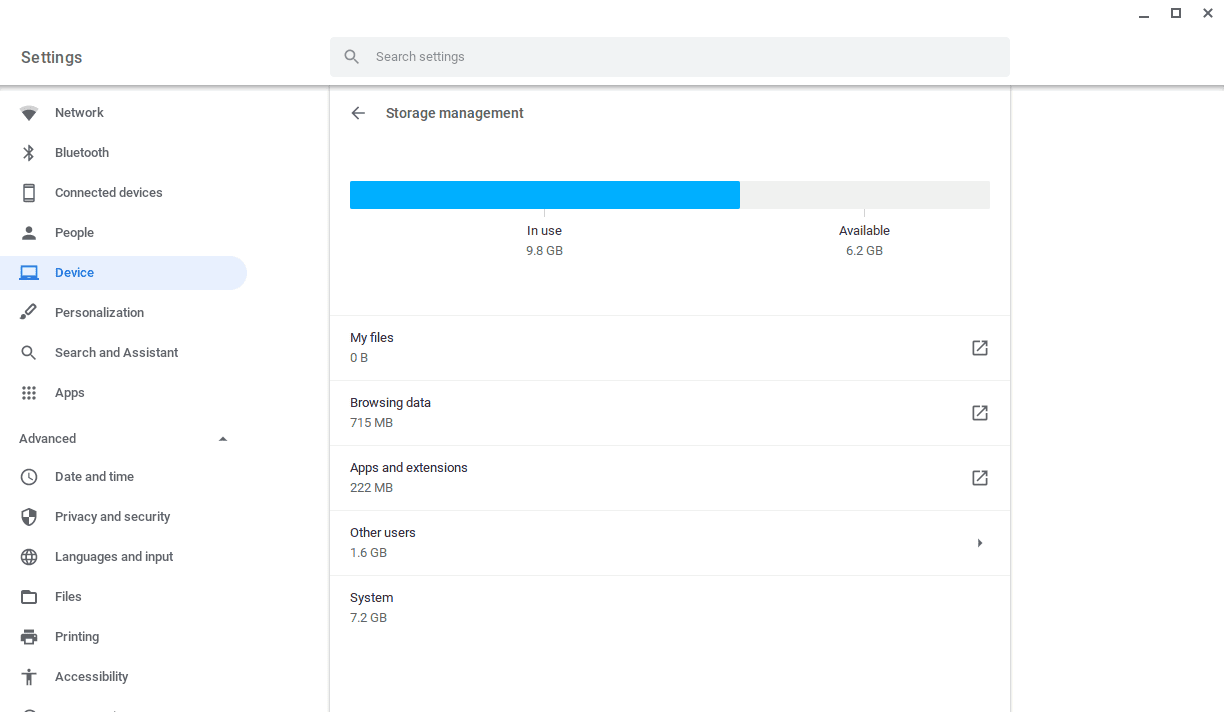The image size is (1224, 712).
Task: Click the Personalization brush icon
Action: (29, 313)
